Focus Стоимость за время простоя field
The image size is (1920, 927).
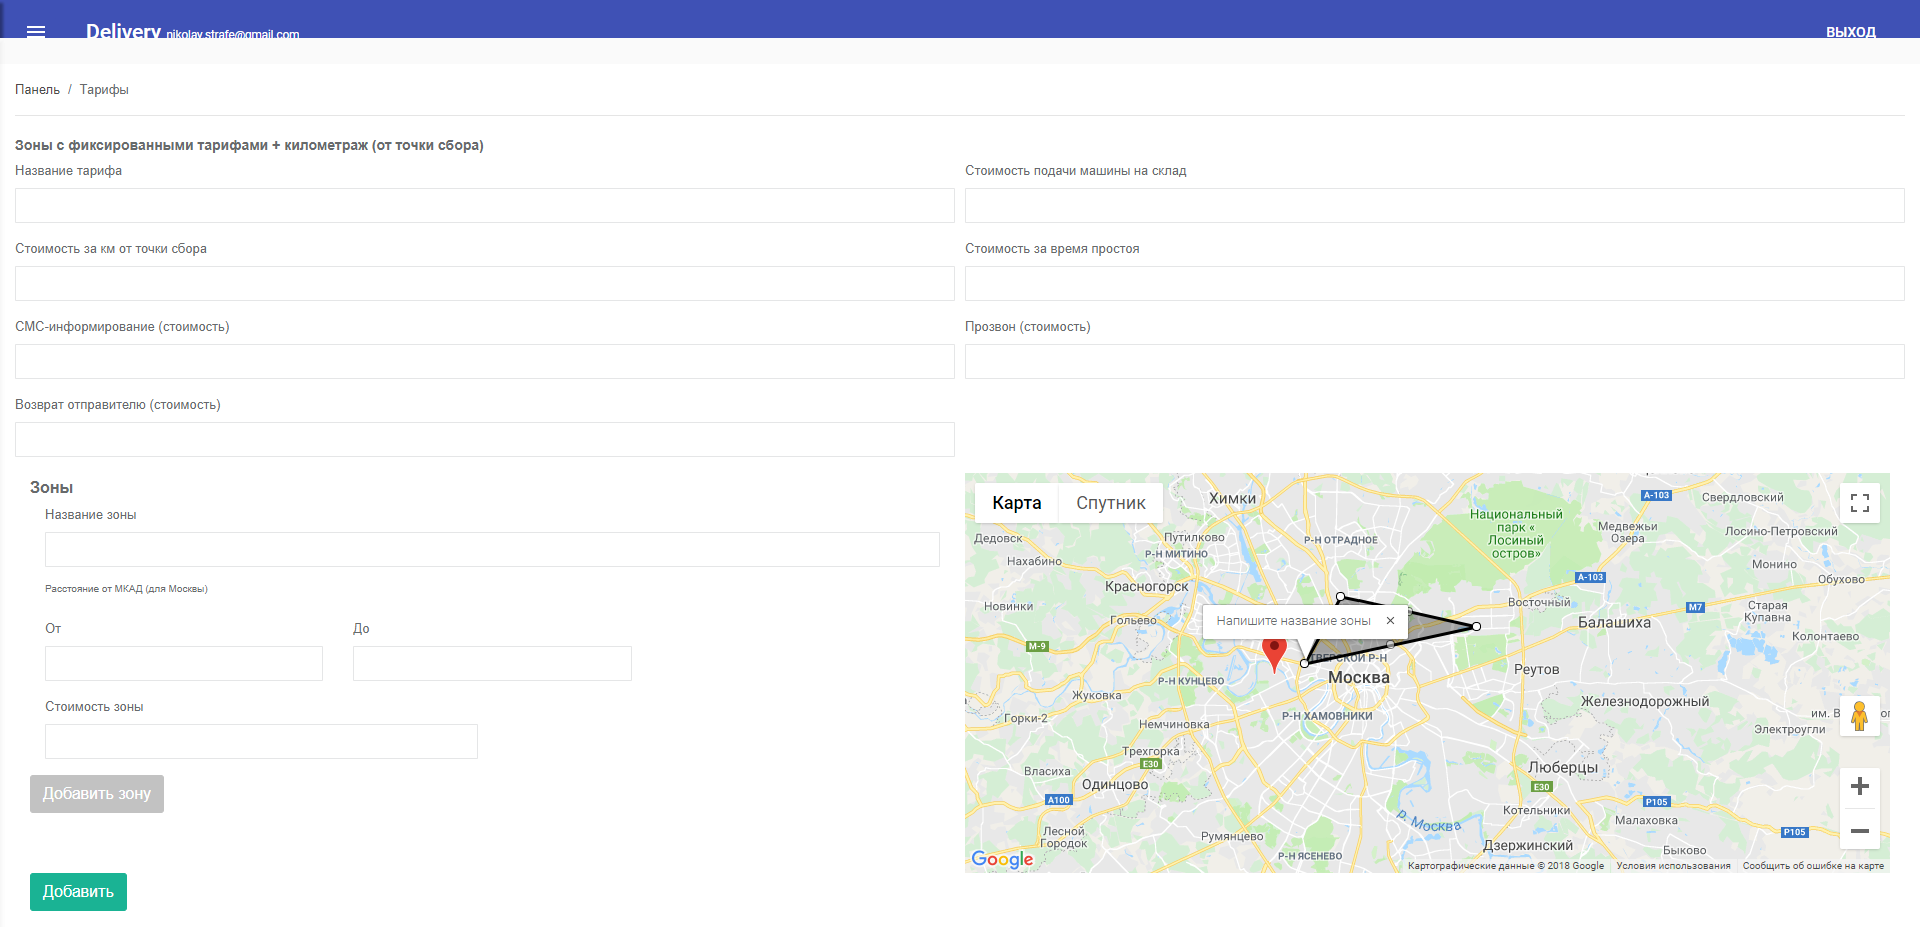pos(1435,283)
